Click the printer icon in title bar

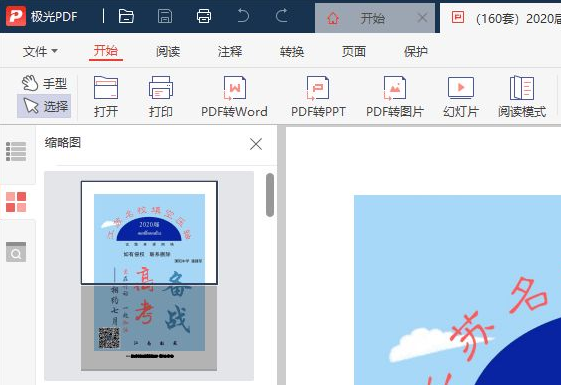coord(204,16)
